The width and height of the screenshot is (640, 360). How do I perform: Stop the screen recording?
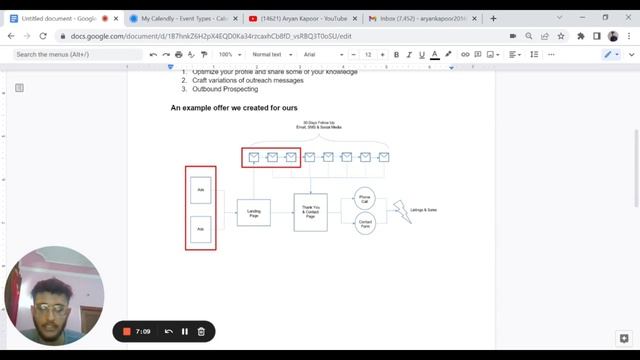[127, 331]
